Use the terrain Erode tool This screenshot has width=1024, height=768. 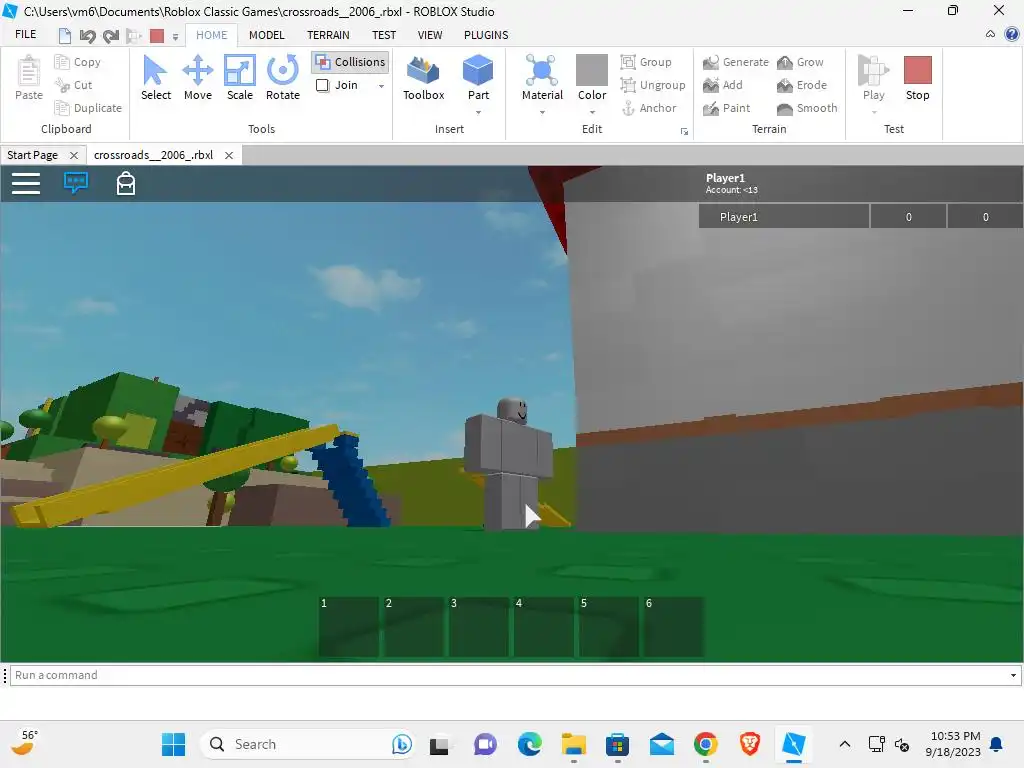tap(802, 85)
